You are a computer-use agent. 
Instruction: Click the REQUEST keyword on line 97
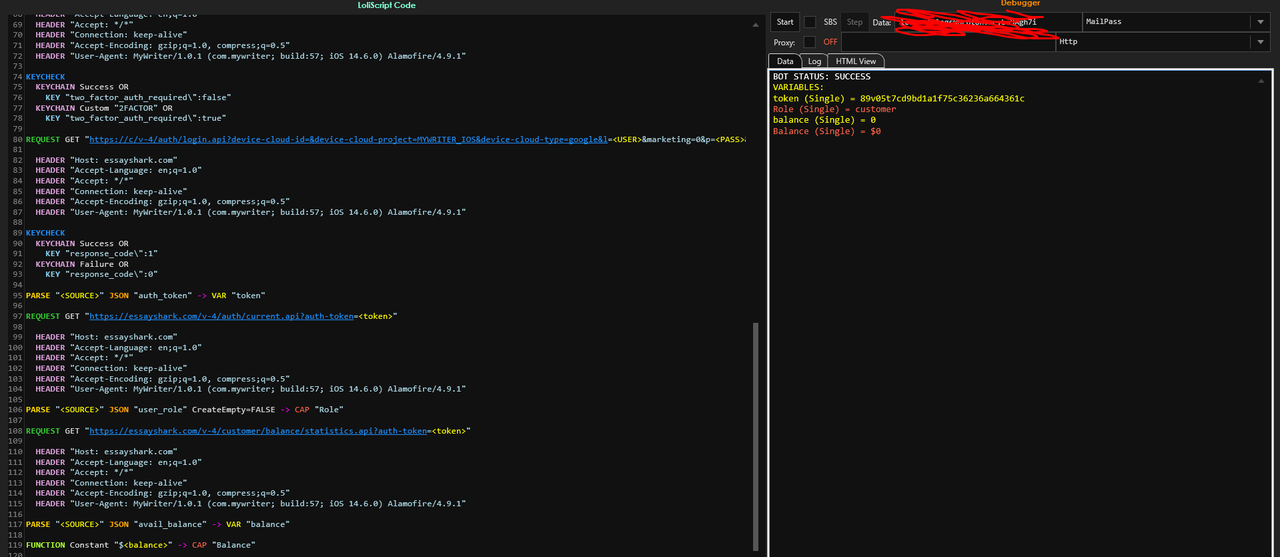point(42,316)
